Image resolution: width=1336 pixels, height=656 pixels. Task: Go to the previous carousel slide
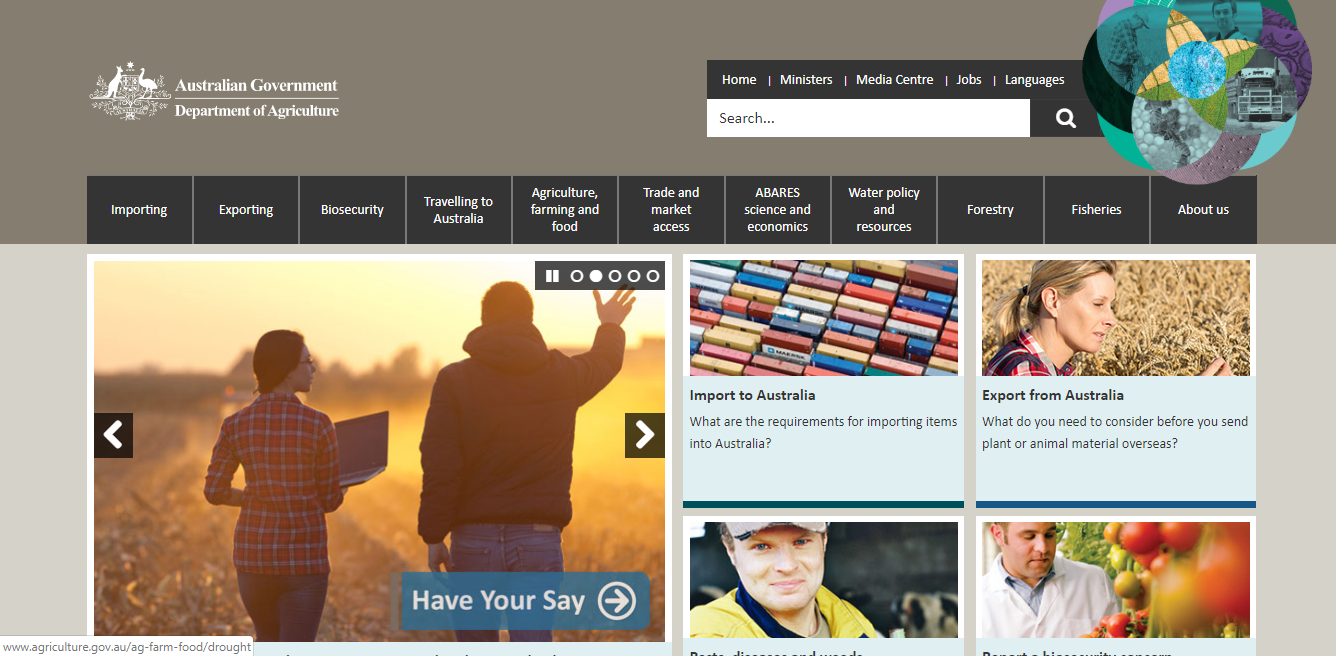[113, 435]
